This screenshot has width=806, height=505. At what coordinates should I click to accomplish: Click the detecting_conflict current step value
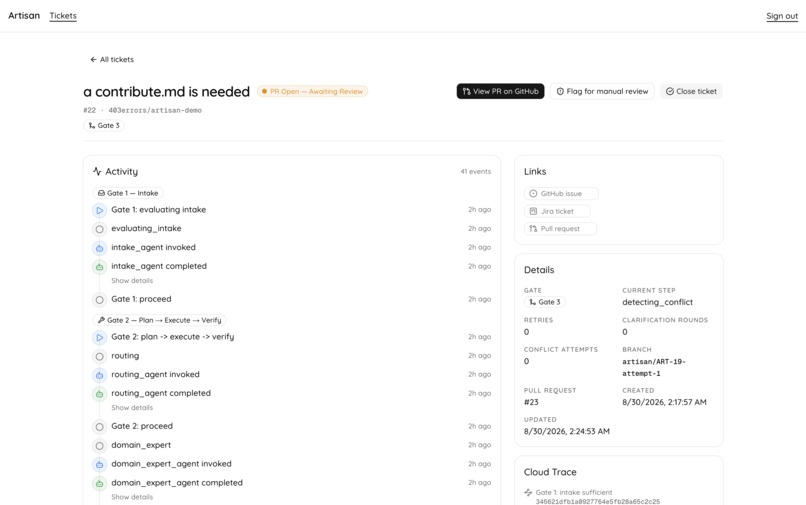click(x=657, y=302)
